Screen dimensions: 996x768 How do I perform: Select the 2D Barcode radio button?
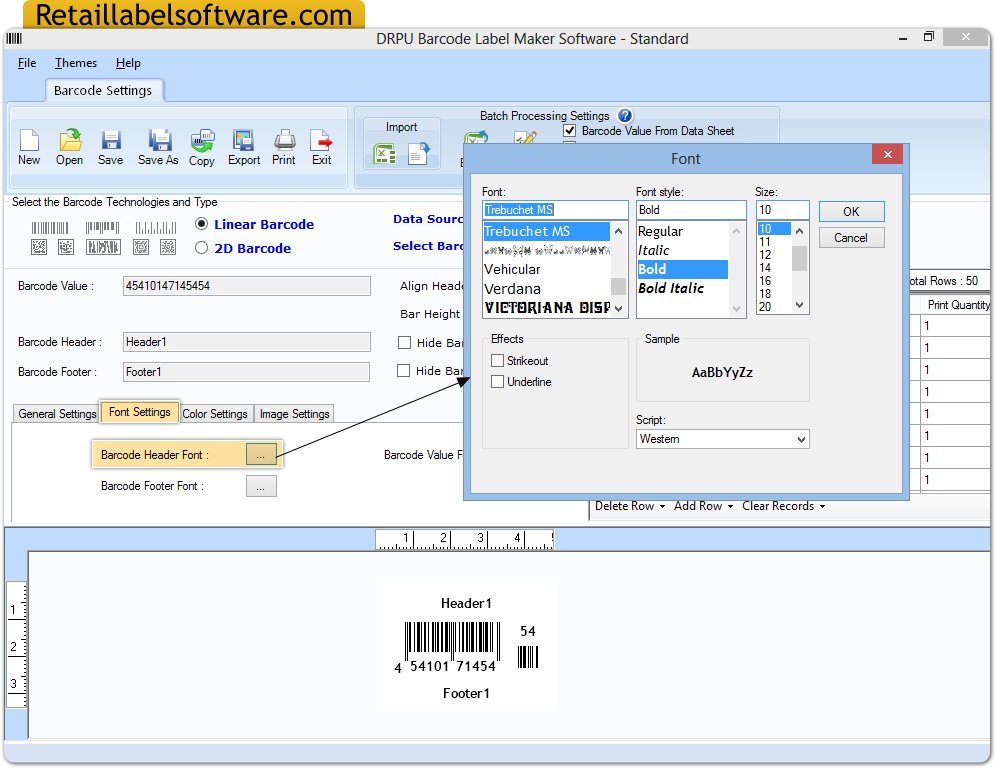pos(201,247)
